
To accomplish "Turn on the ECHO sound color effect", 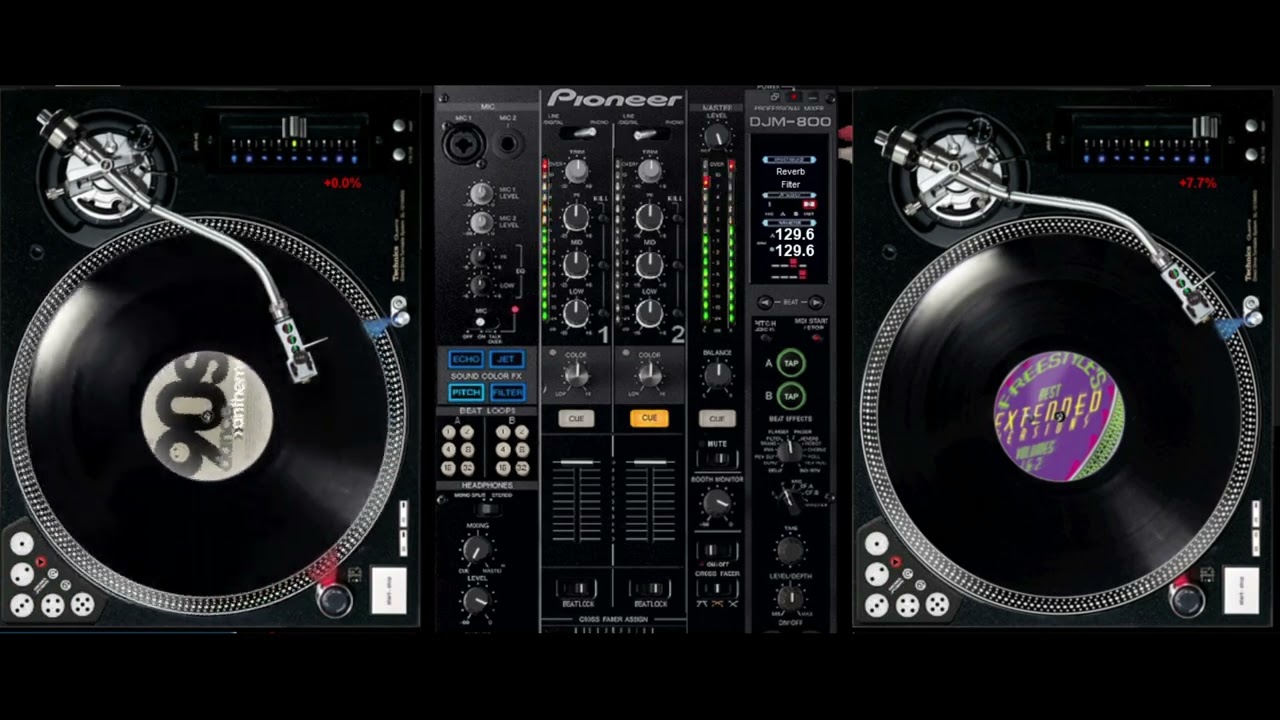I will point(466,359).
